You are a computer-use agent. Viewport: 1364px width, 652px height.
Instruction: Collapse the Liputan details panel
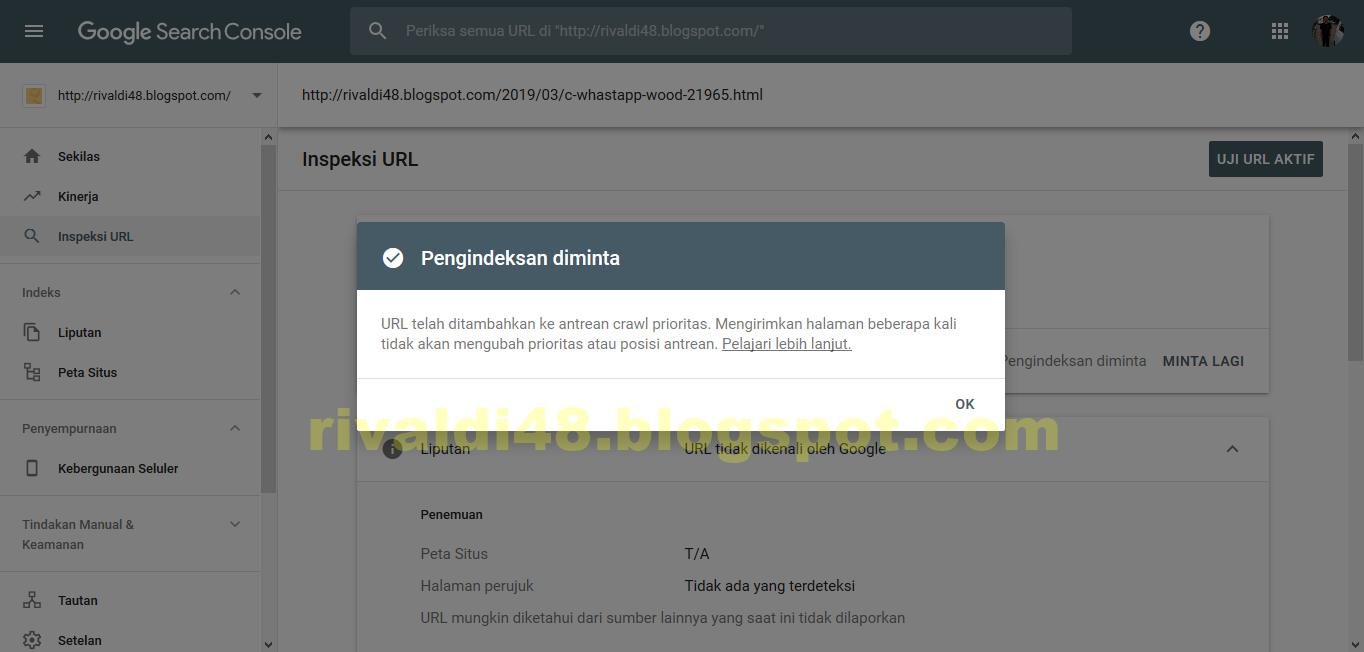tap(1232, 448)
